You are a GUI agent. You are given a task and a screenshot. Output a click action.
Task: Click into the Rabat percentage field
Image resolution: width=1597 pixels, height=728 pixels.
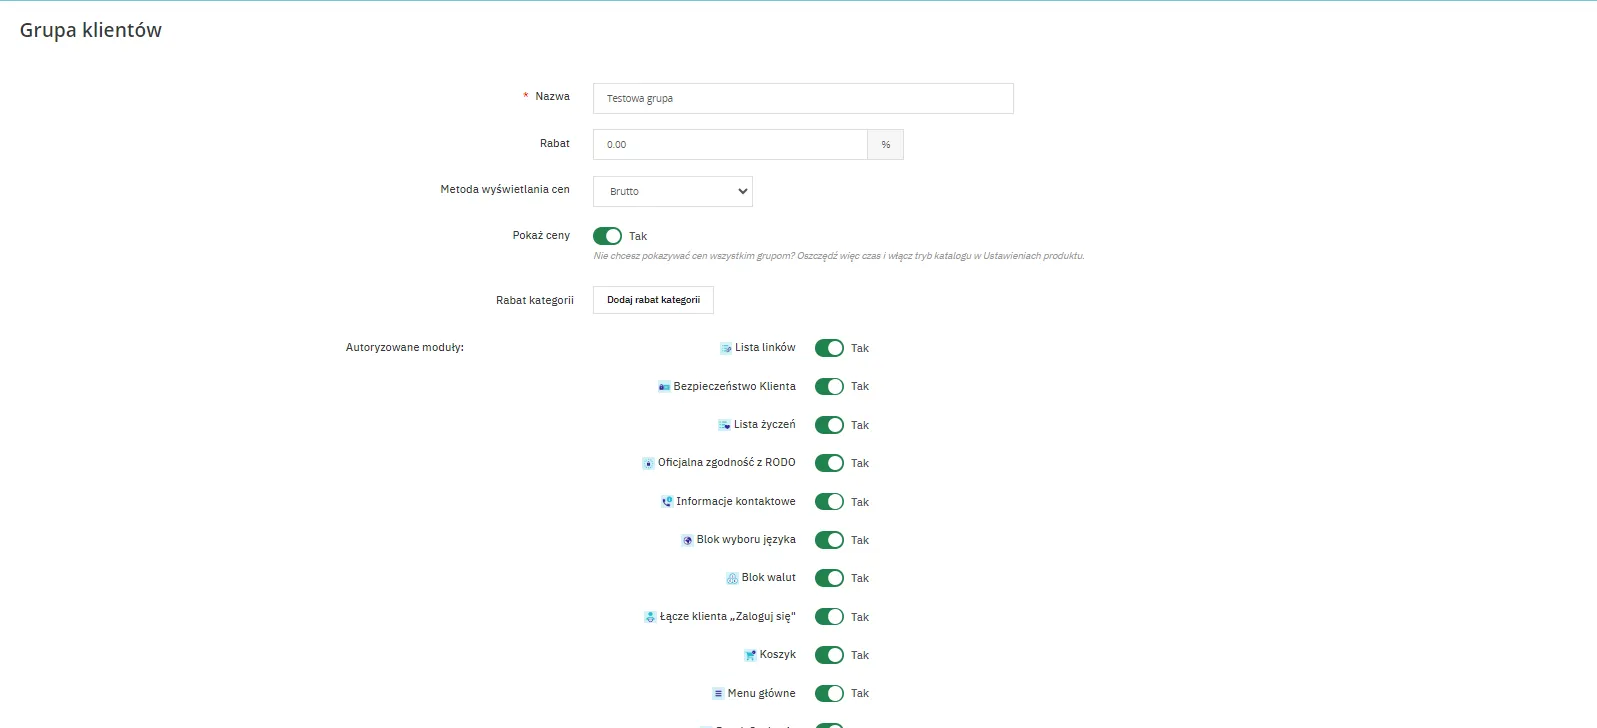[729, 144]
